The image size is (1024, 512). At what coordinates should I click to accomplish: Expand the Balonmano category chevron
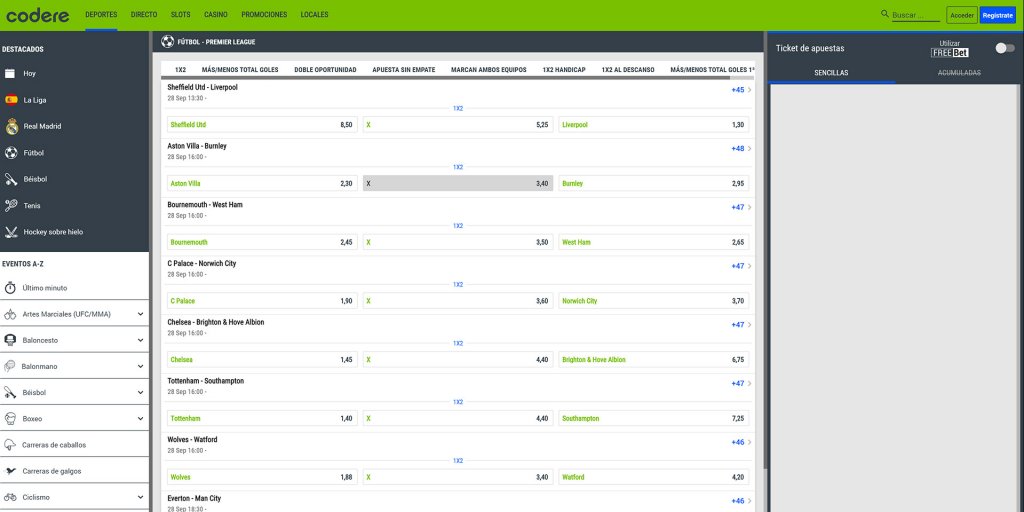click(140, 366)
